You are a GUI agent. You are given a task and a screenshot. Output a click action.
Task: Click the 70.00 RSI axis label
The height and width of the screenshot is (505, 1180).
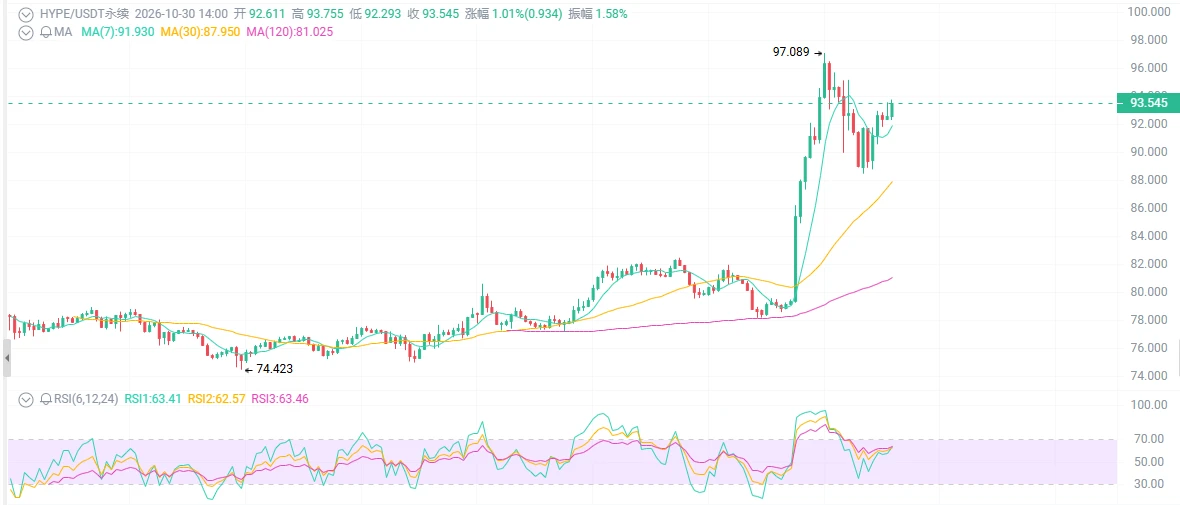point(1150,439)
